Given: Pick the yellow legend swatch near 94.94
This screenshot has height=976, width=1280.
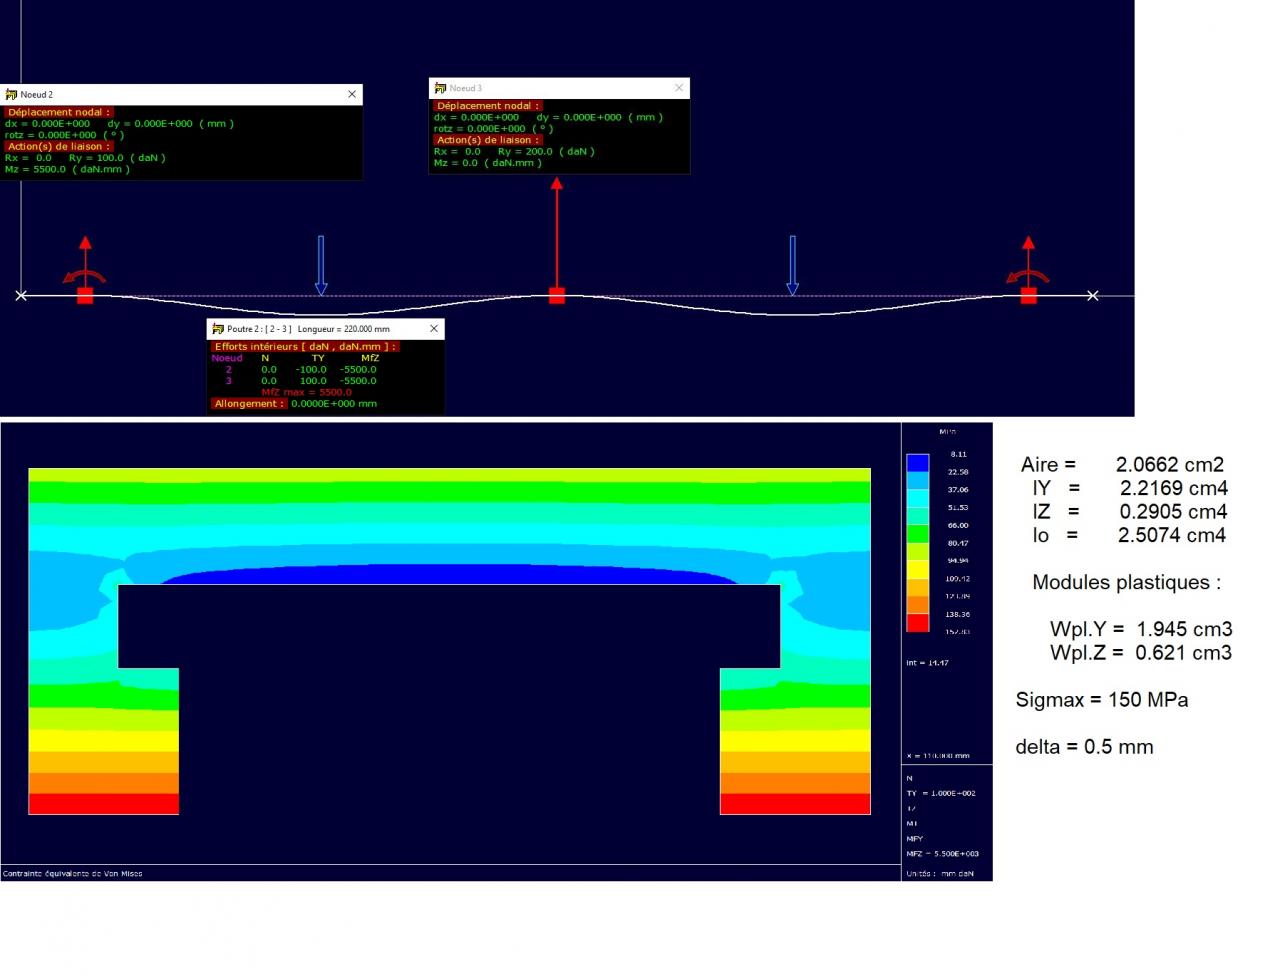Looking at the screenshot, I should (918, 570).
